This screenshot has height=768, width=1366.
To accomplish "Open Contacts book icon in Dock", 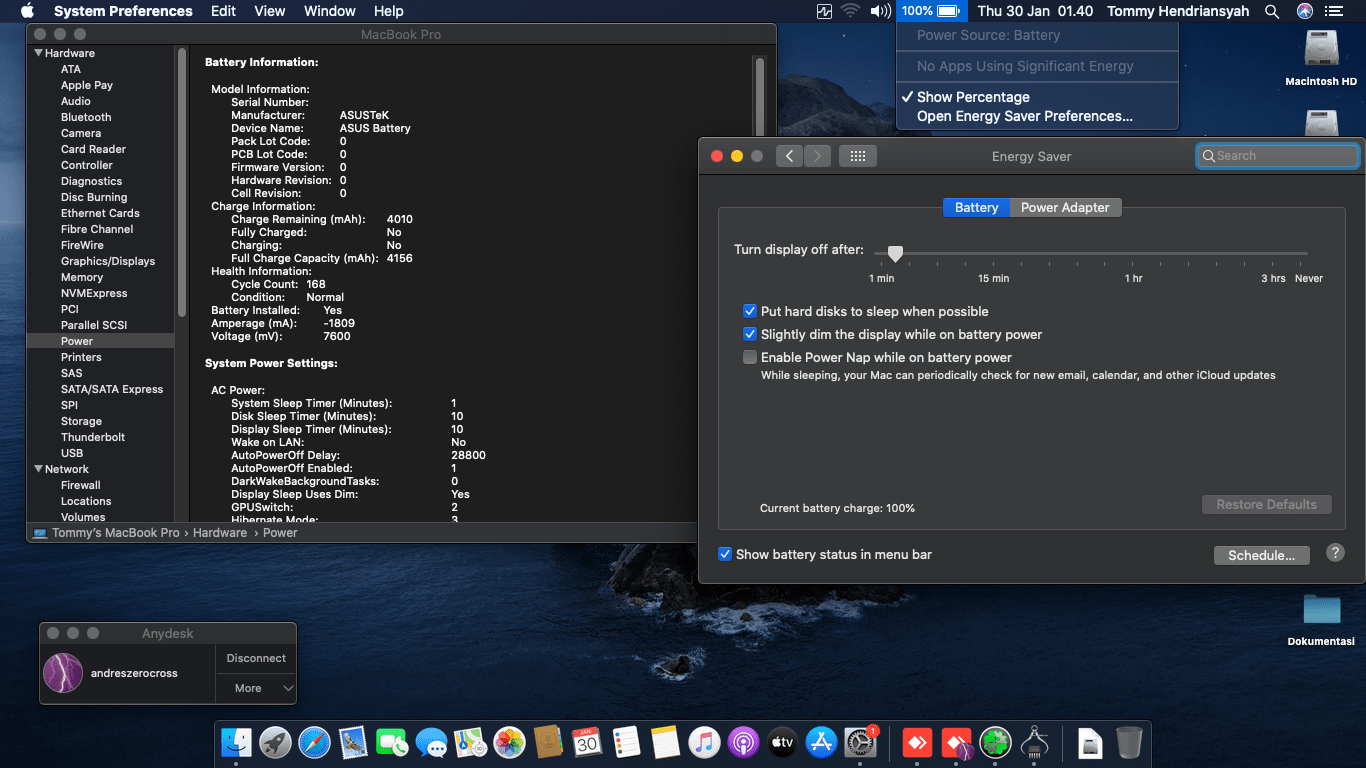I will [548, 742].
